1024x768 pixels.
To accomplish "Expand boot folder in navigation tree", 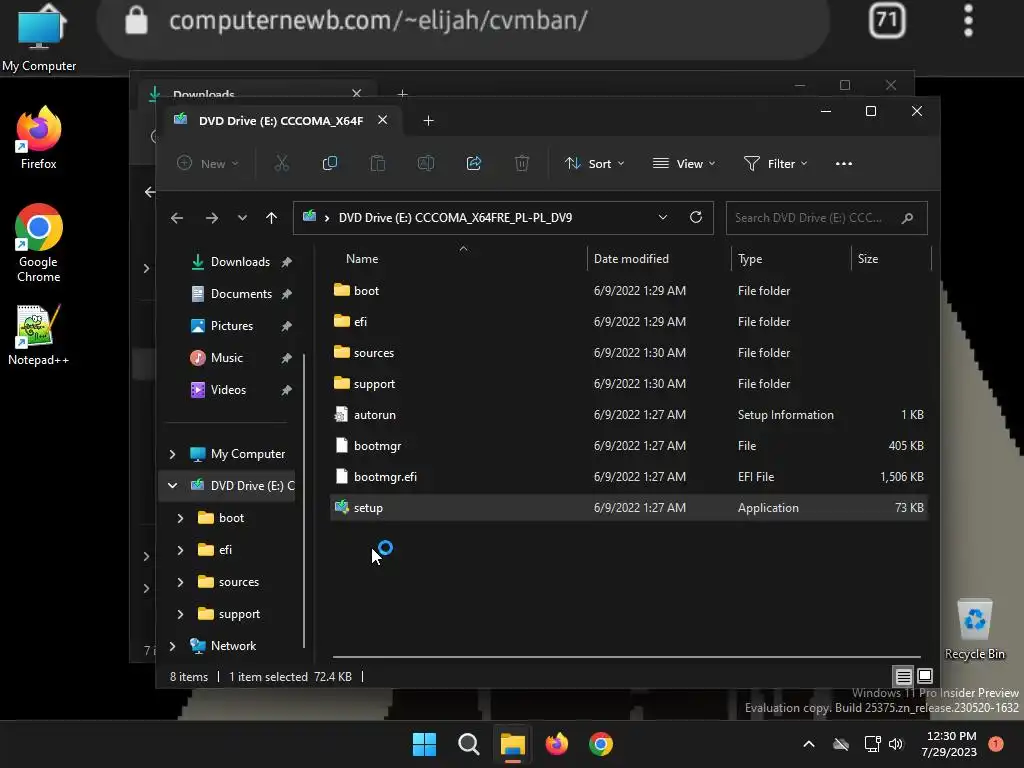I will tap(180, 518).
